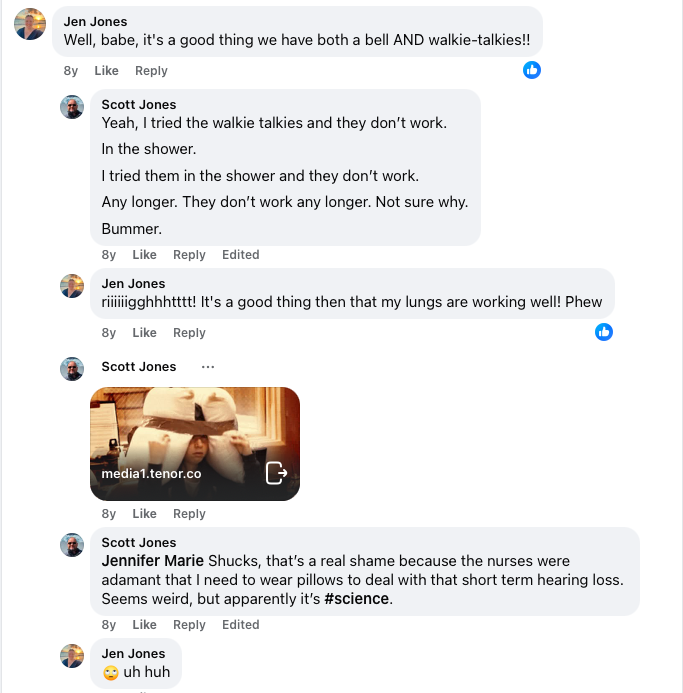Like Scott's GIF comment

click(144, 514)
